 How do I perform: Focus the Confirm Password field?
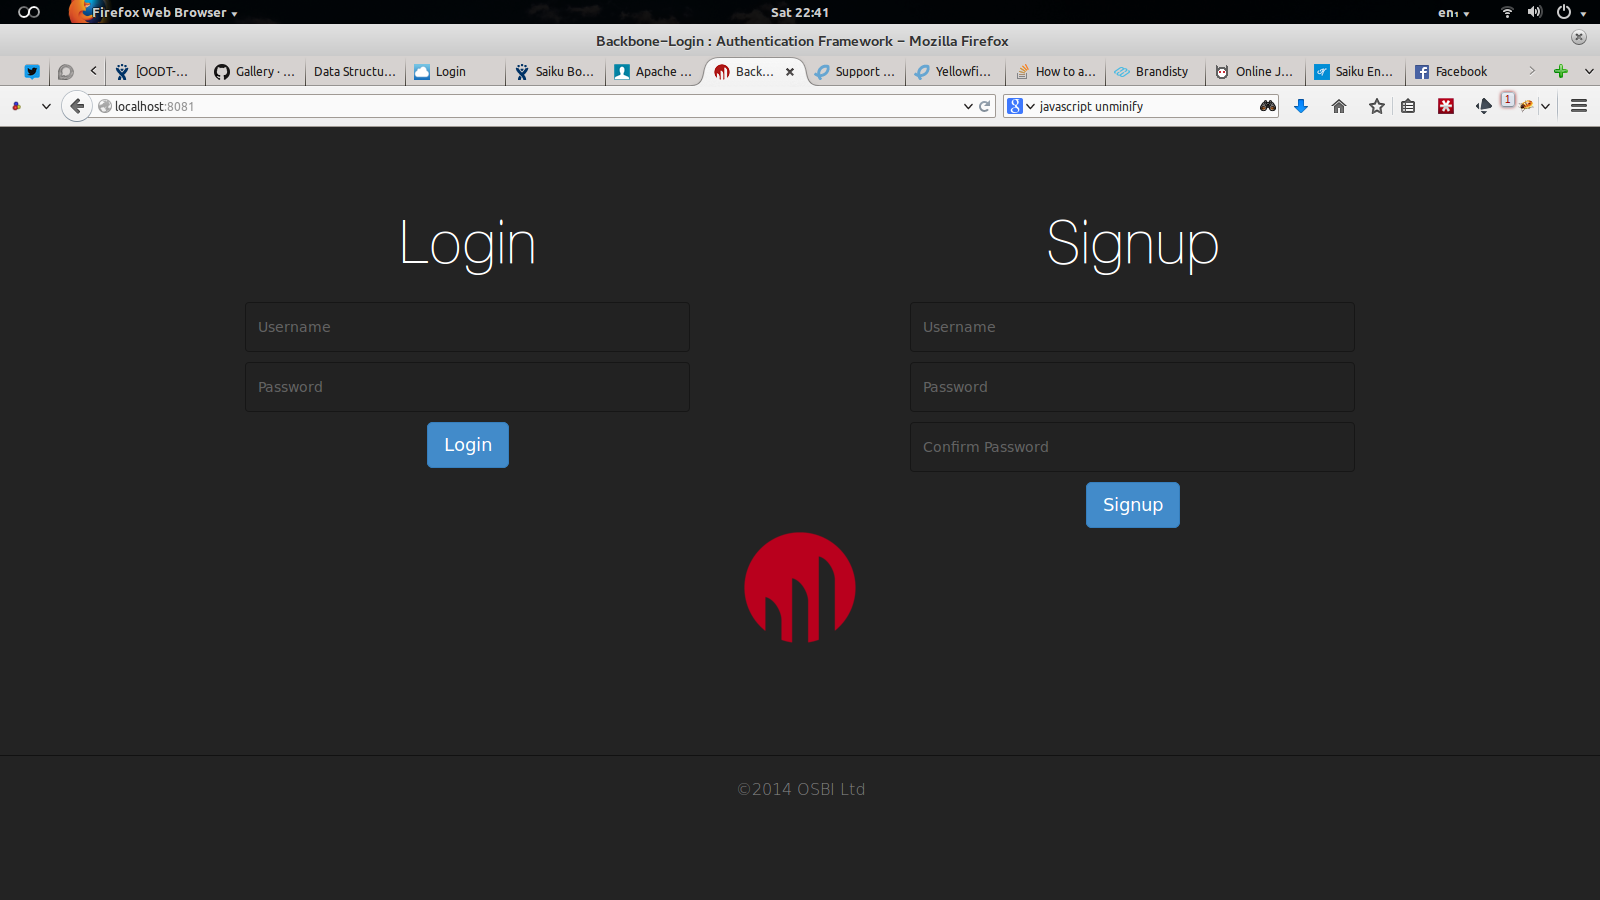pyautogui.click(x=1132, y=447)
